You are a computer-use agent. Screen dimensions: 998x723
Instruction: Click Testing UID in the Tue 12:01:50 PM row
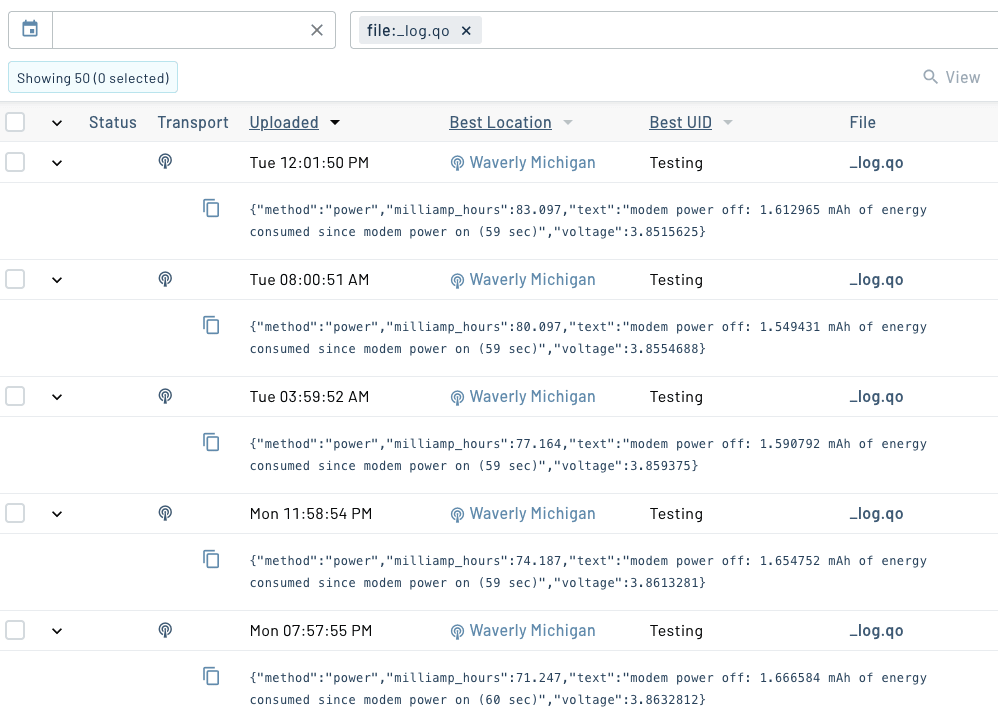pos(676,162)
